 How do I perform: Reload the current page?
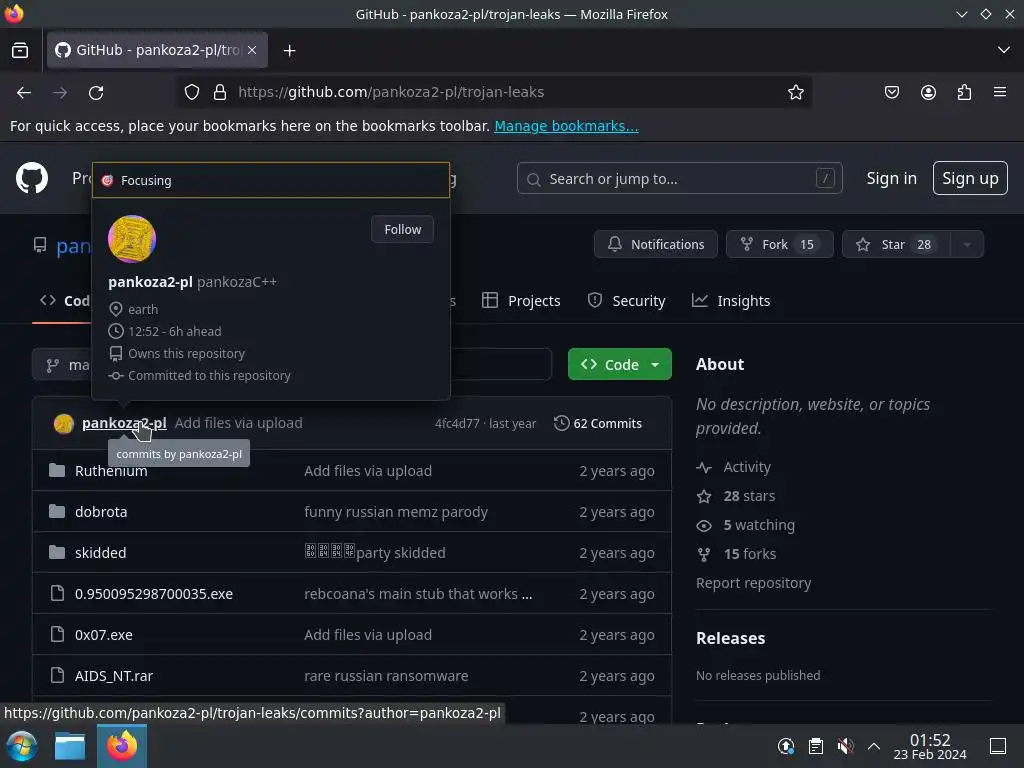coord(96,93)
